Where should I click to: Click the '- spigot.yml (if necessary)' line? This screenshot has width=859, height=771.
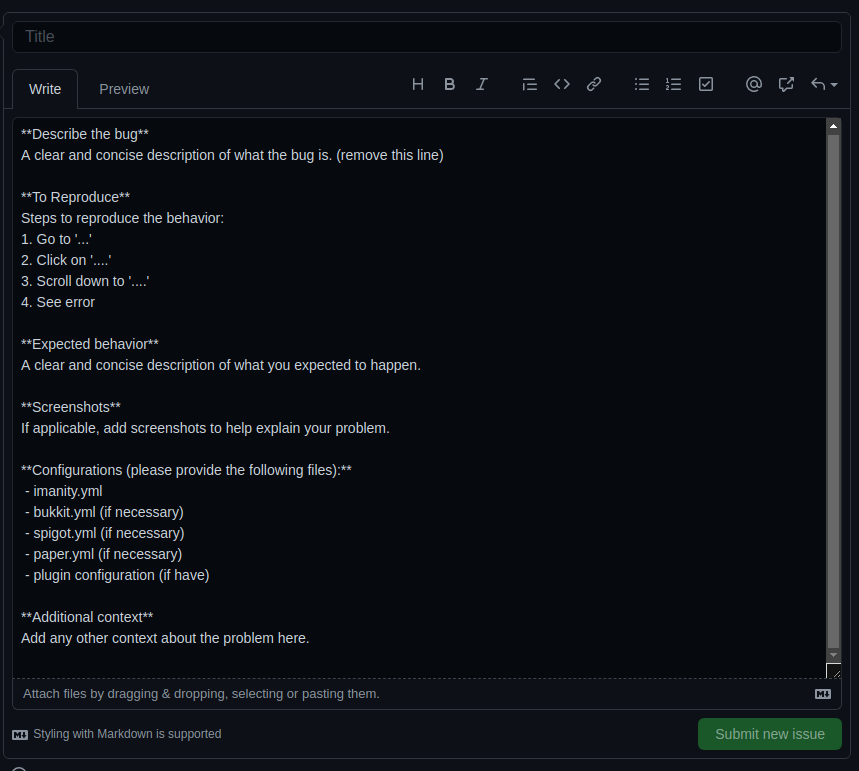tap(105, 533)
